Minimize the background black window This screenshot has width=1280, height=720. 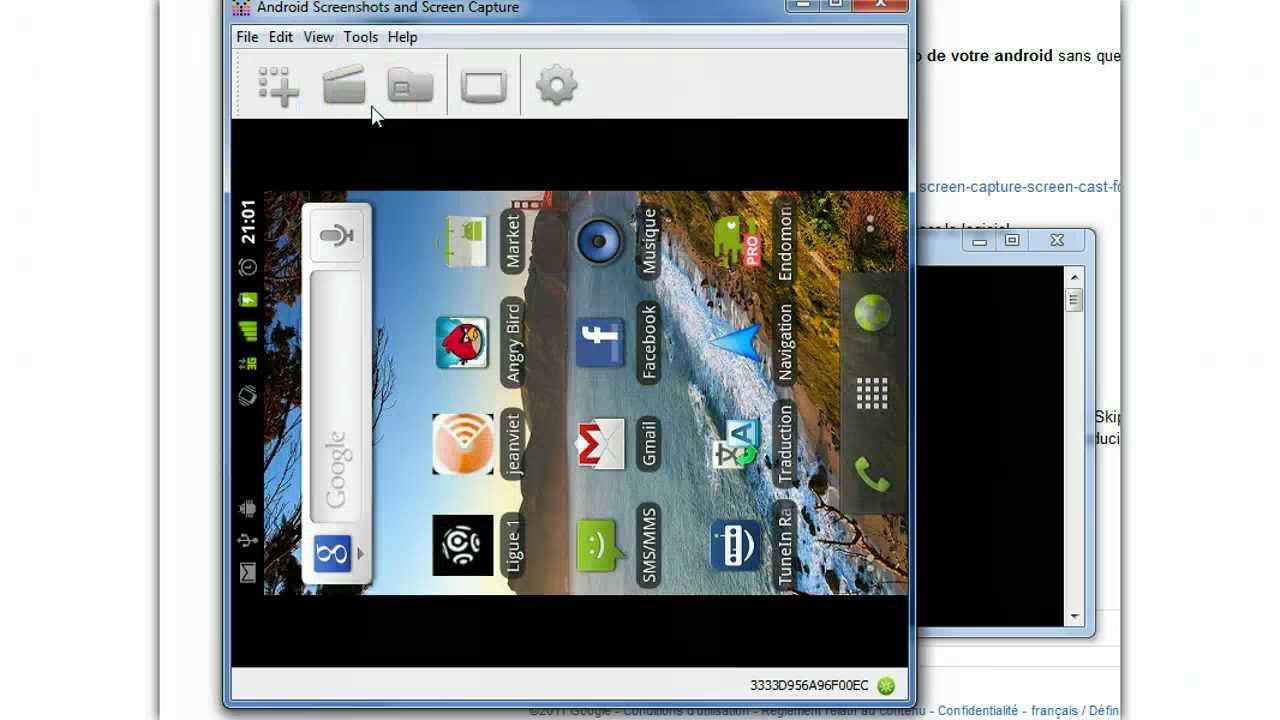click(981, 240)
